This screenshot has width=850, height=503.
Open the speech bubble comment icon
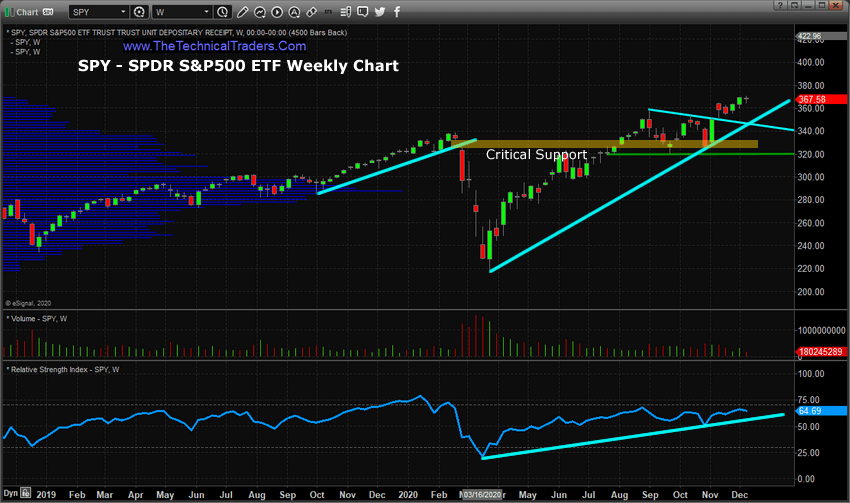point(363,12)
